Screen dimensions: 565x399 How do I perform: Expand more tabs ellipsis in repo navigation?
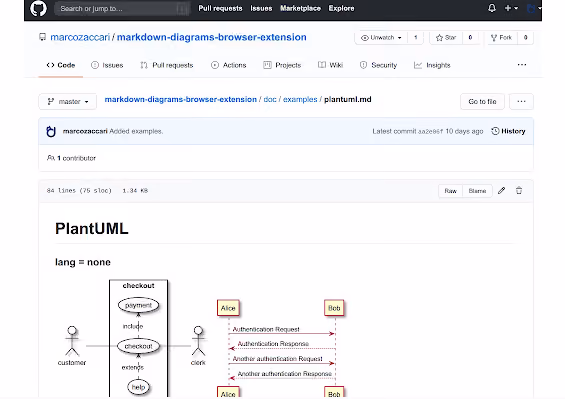[x=522, y=65]
